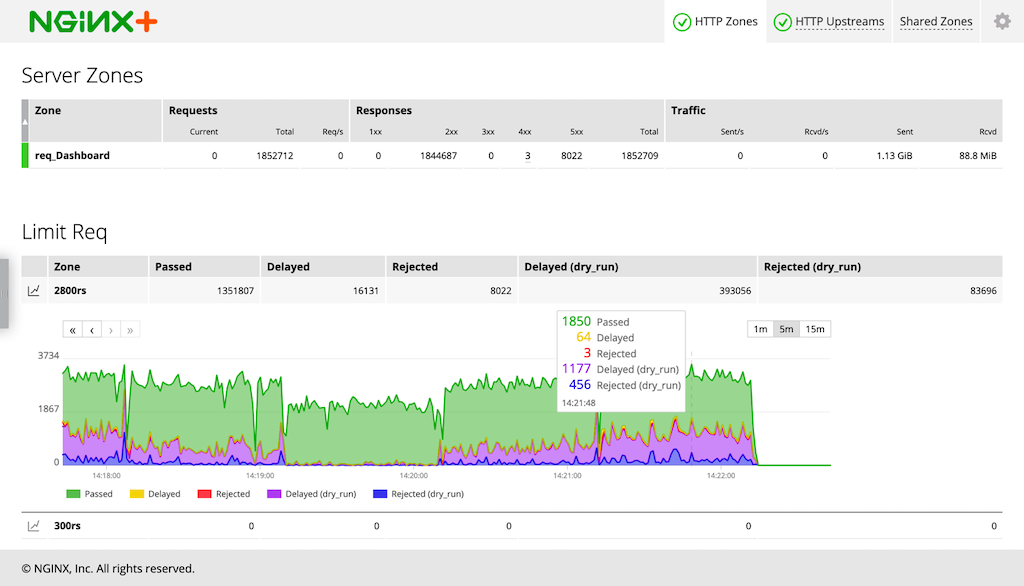Set chart time range to 1m

point(760,329)
